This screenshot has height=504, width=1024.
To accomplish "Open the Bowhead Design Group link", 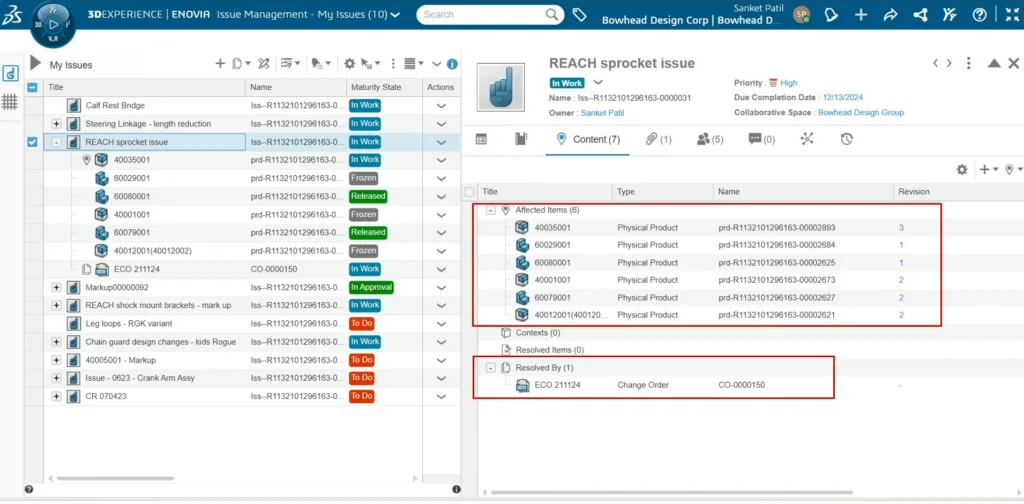I will [x=861, y=112].
